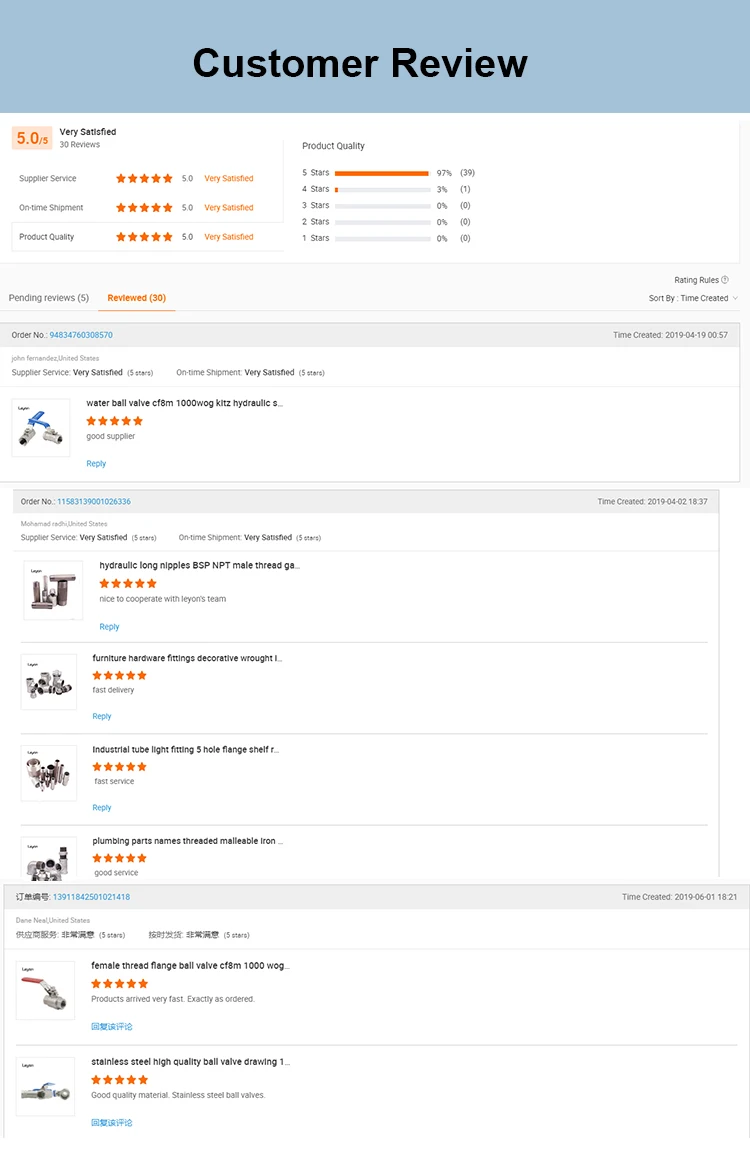Select the Reviewed (30) tab
Image resolution: width=750 pixels, height=1166 pixels.
click(137, 298)
